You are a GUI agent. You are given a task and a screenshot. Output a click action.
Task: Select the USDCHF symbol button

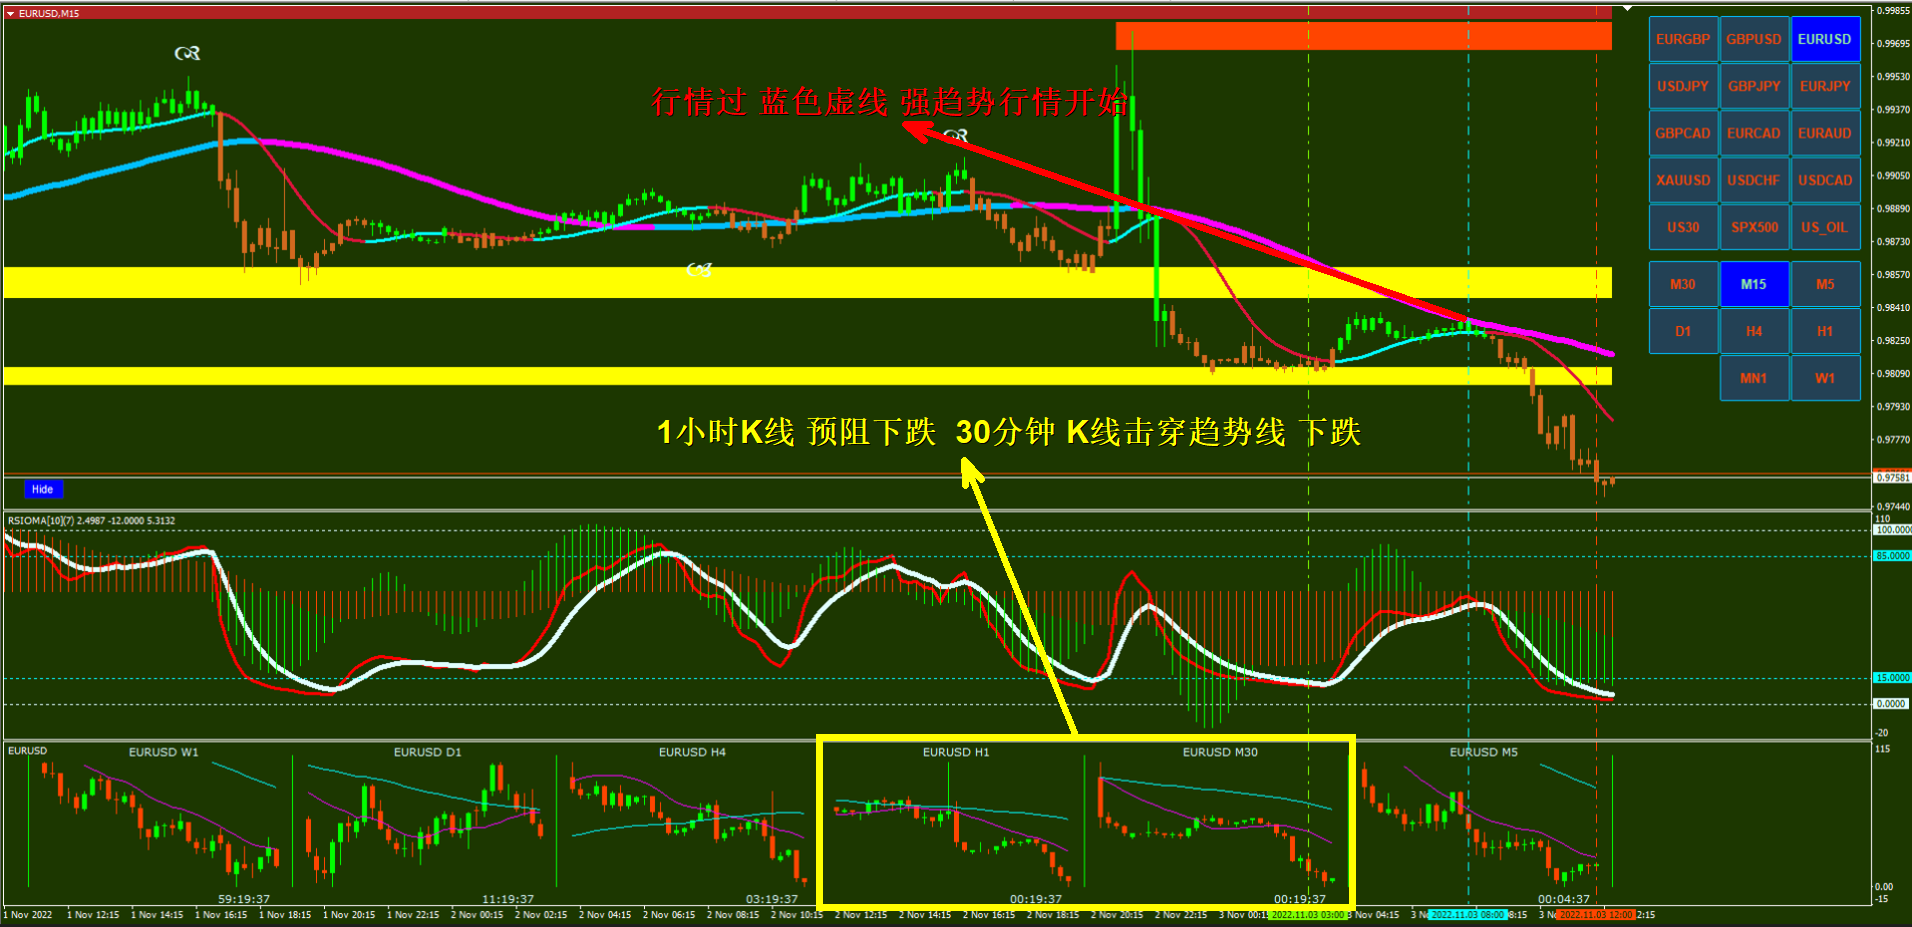(1754, 180)
